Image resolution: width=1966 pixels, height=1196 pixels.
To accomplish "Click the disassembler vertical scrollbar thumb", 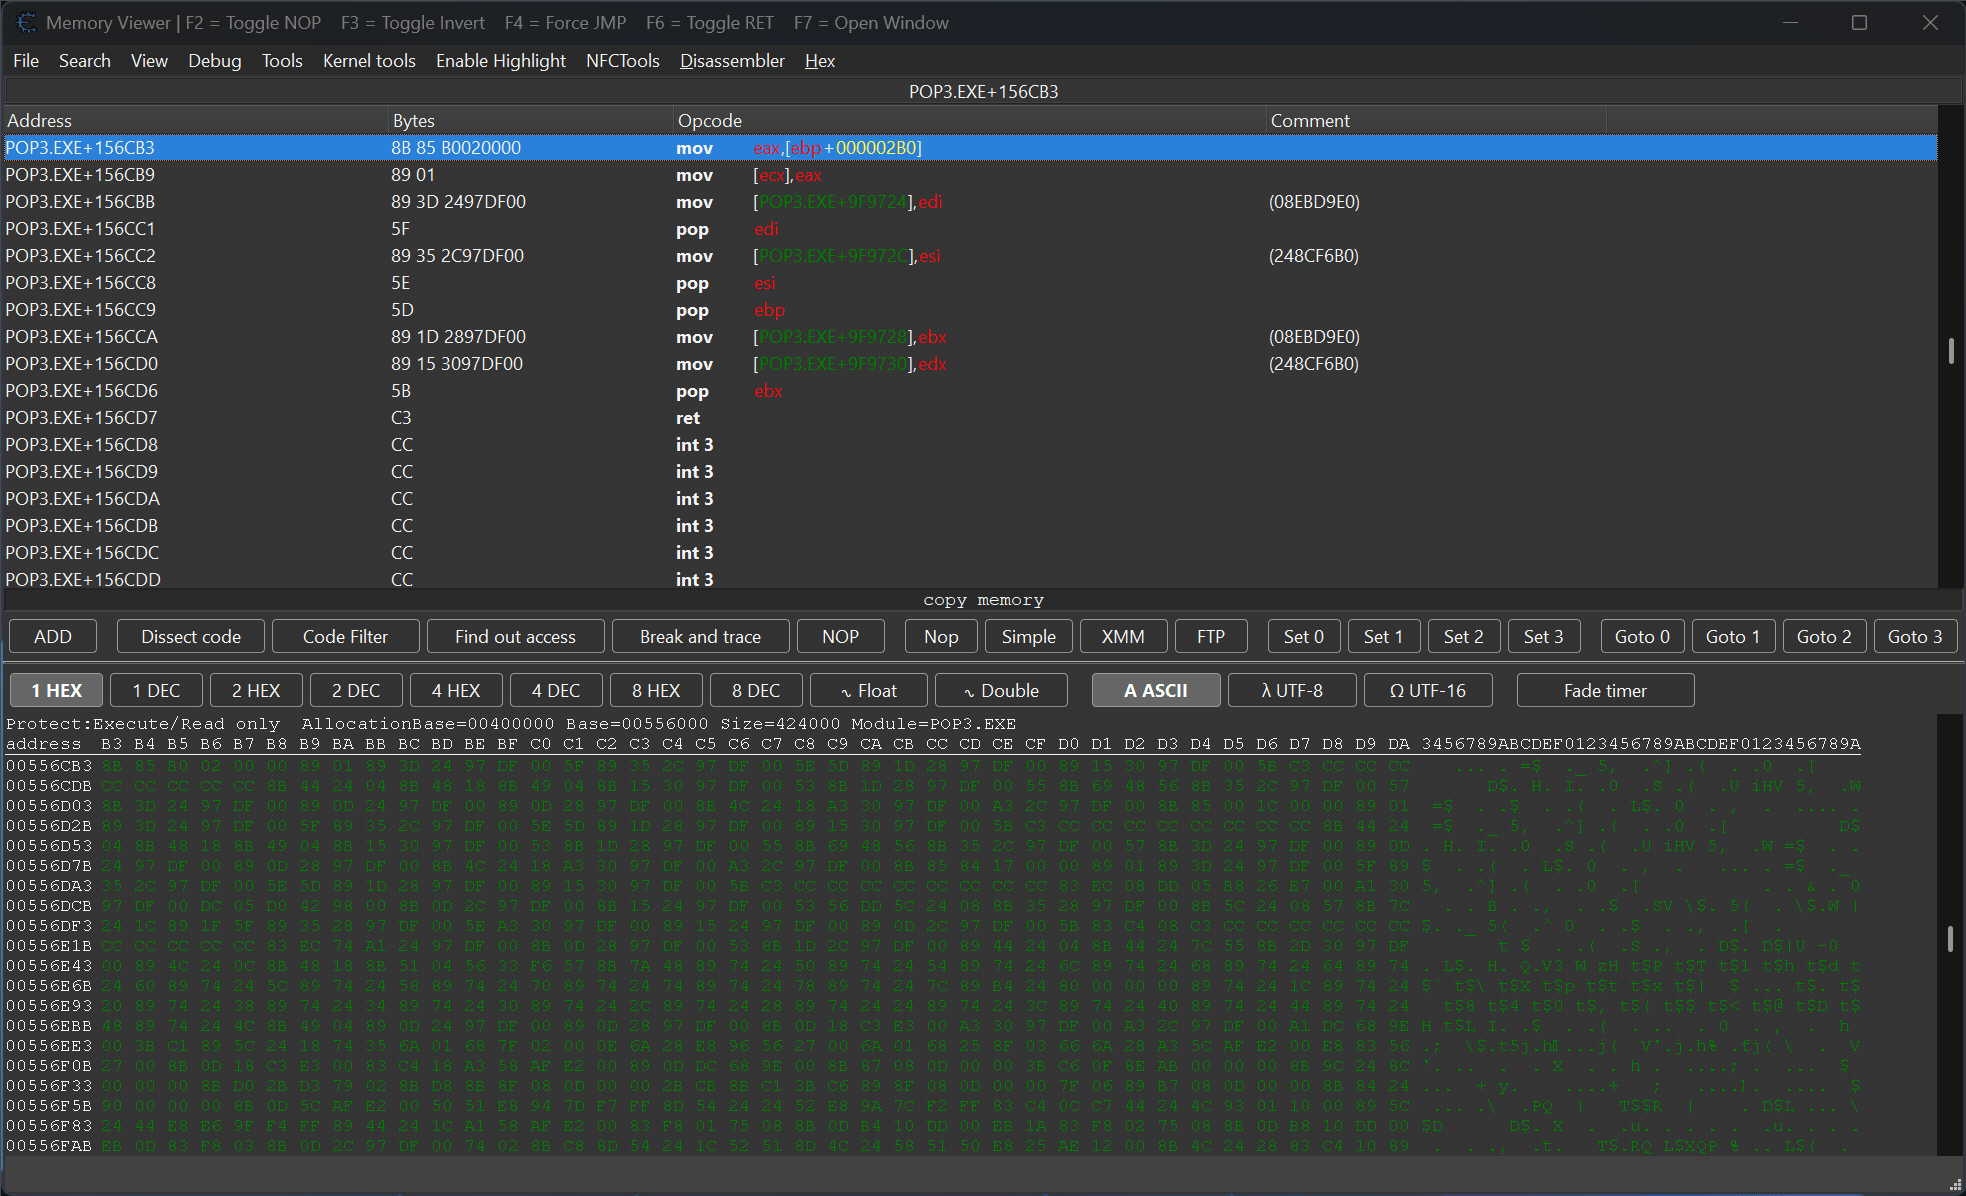I will coord(1951,351).
